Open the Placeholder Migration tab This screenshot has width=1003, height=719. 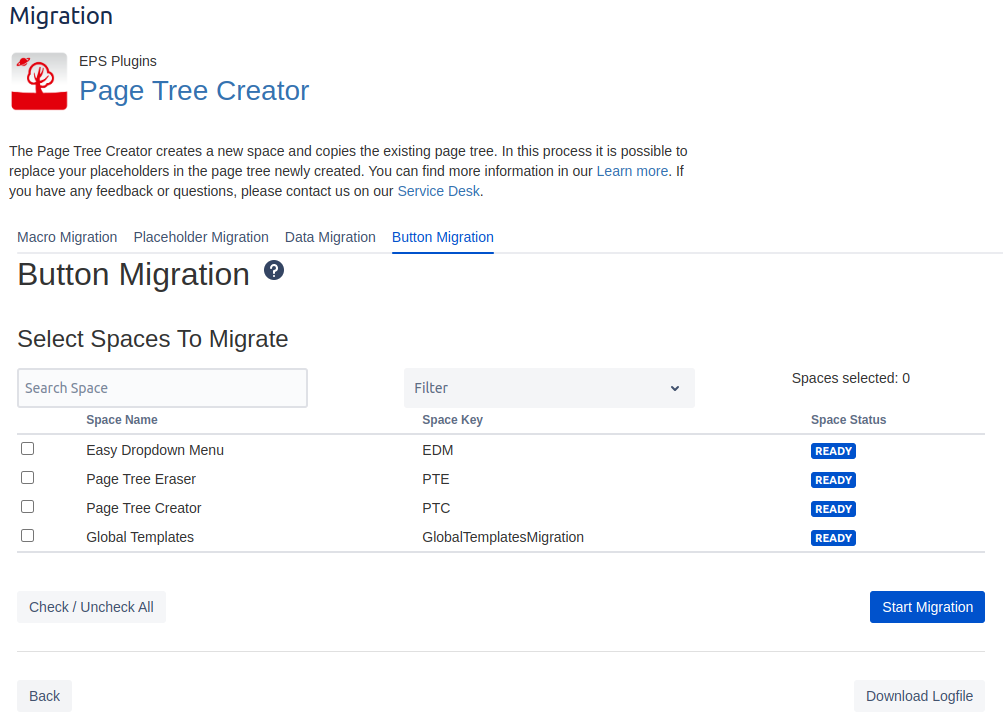(201, 237)
